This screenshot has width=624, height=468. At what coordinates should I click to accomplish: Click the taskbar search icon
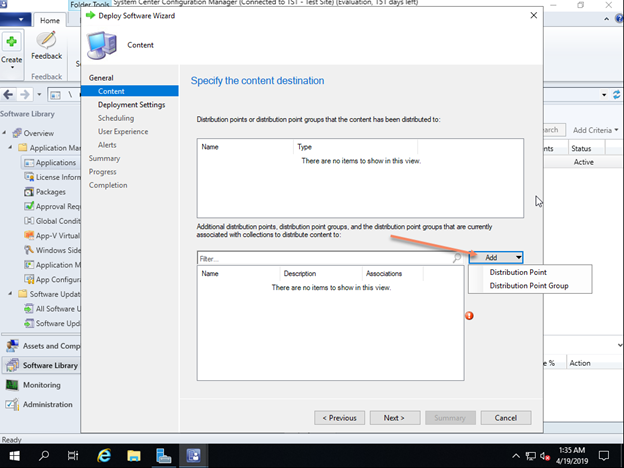pyautogui.click(x=44, y=456)
